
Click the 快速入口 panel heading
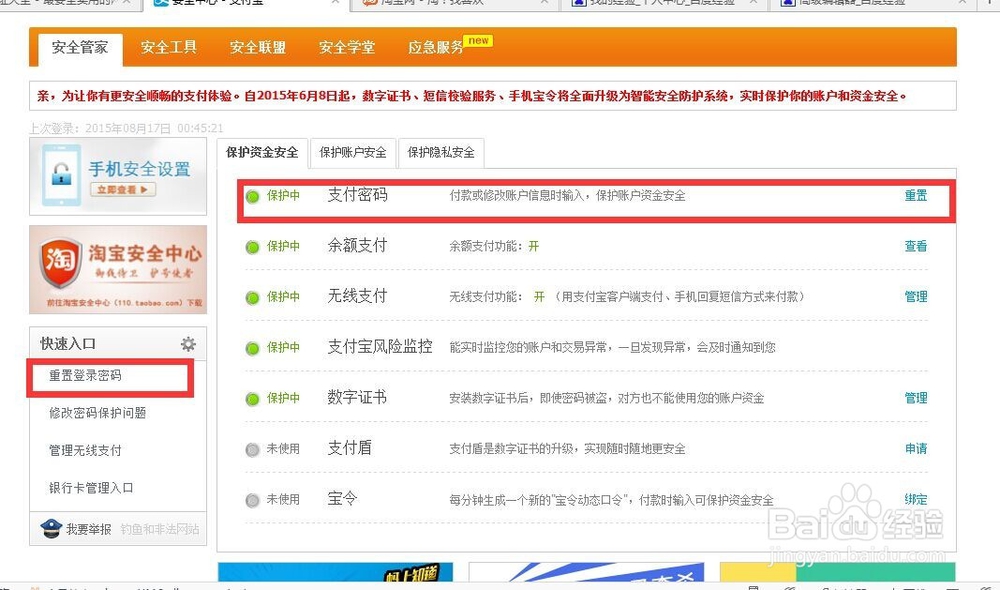[68, 344]
